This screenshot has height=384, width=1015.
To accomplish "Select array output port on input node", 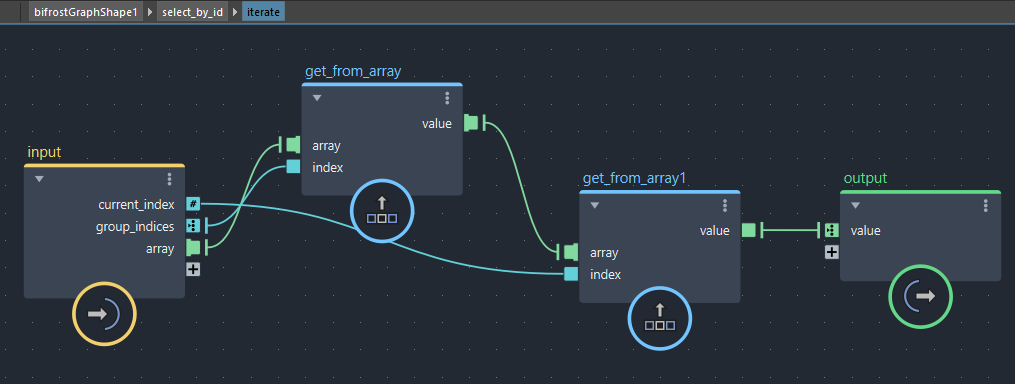I will click(x=193, y=247).
